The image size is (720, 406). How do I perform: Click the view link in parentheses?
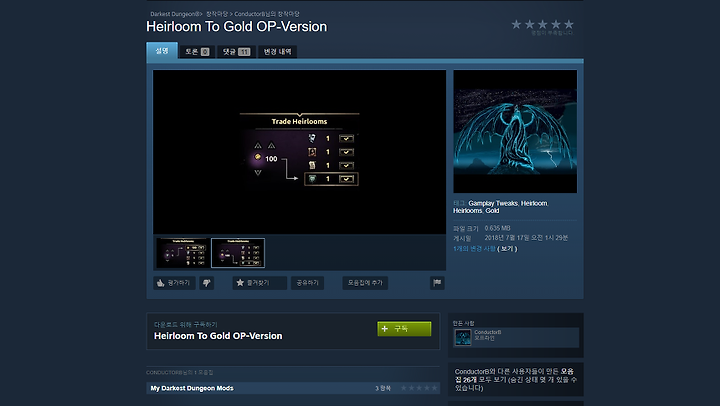click(507, 249)
